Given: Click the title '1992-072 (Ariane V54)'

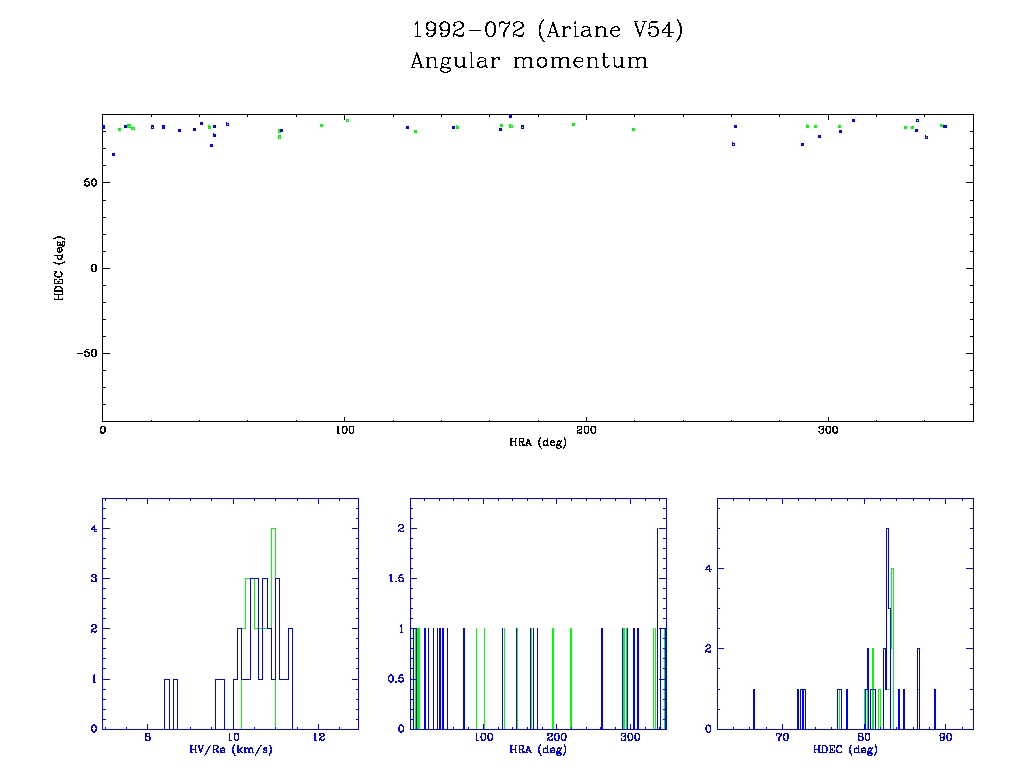Looking at the screenshot, I should click(547, 30).
